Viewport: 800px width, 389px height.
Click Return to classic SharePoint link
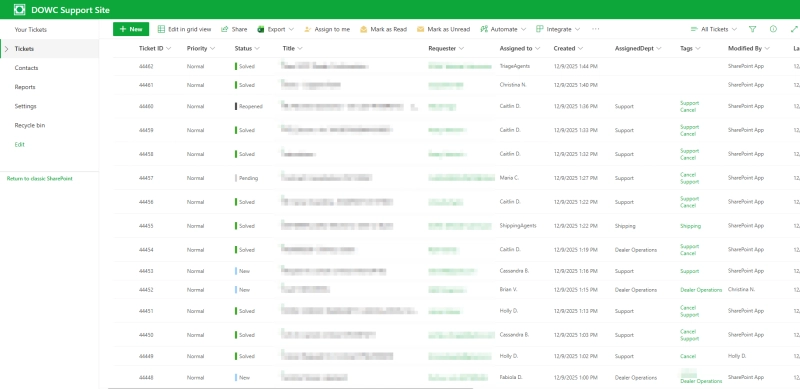(x=40, y=179)
